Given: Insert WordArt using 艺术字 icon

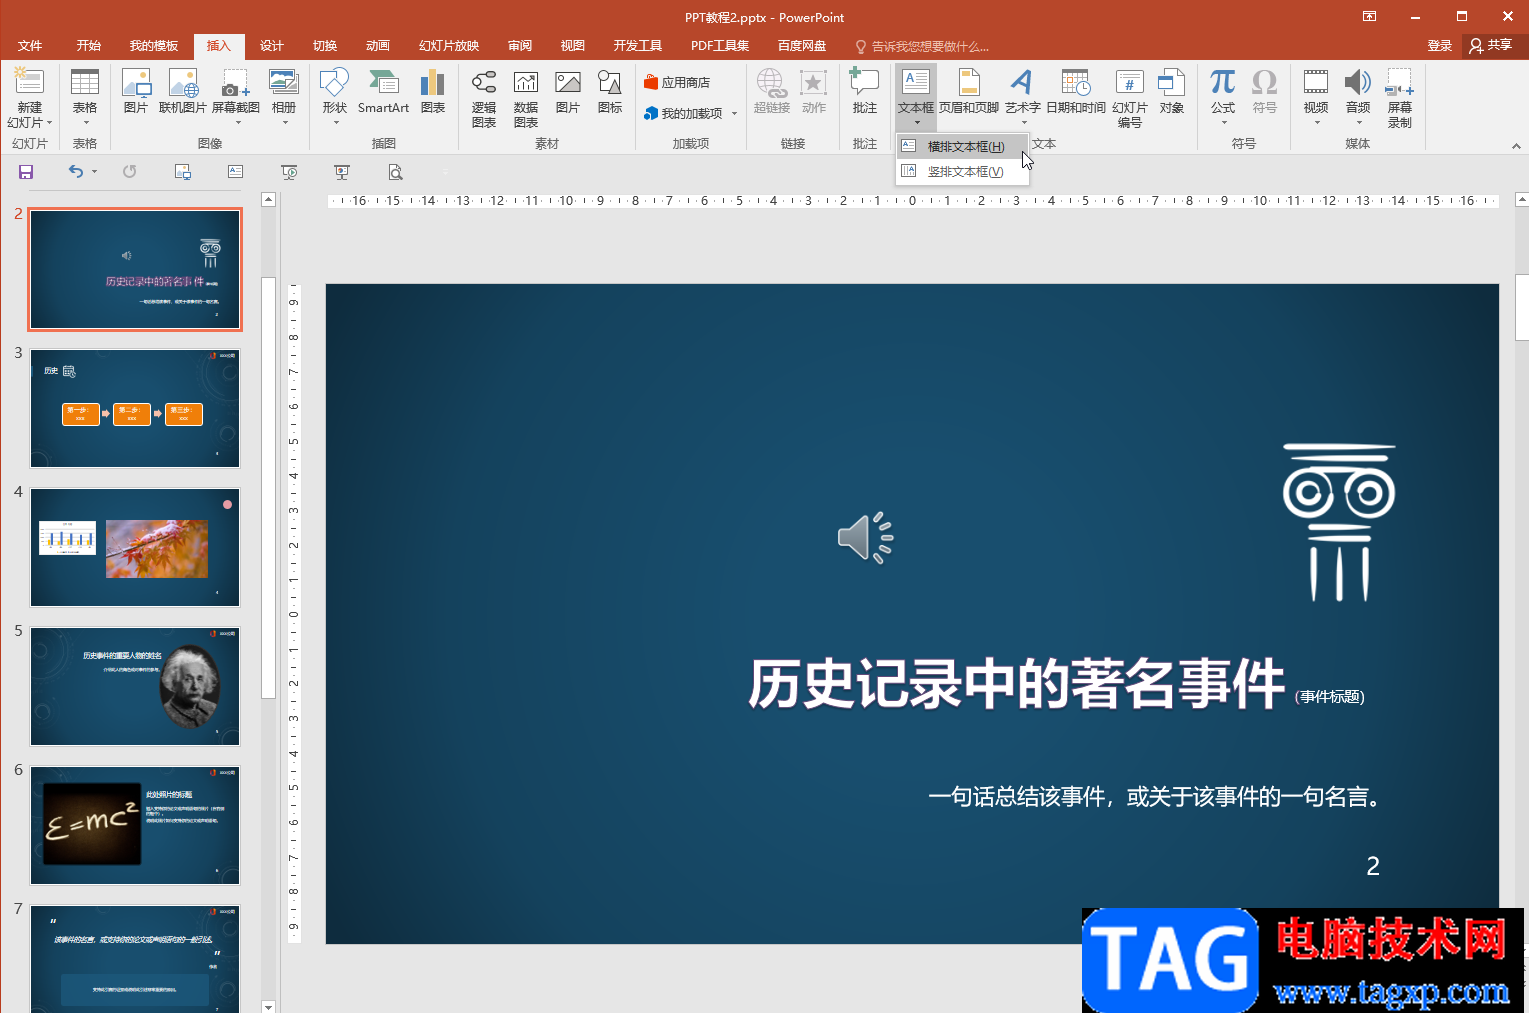Looking at the screenshot, I should (1022, 97).
